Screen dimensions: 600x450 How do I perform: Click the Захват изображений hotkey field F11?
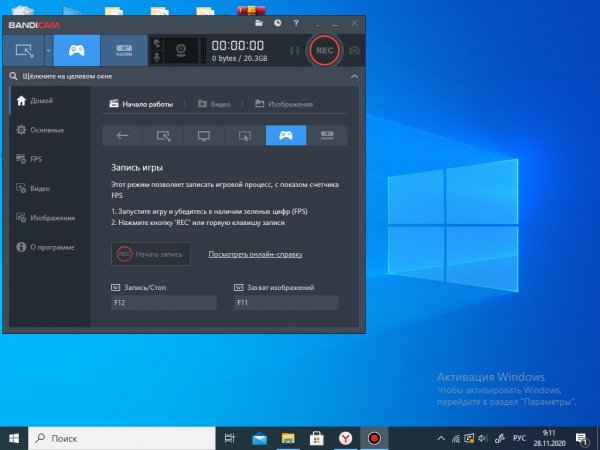click(x=286, y=302)
